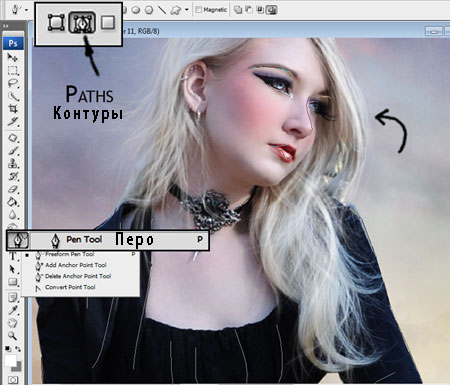The image size is (450, 385).
Task: Reset to default foreground and background colors
Action: 8,349
